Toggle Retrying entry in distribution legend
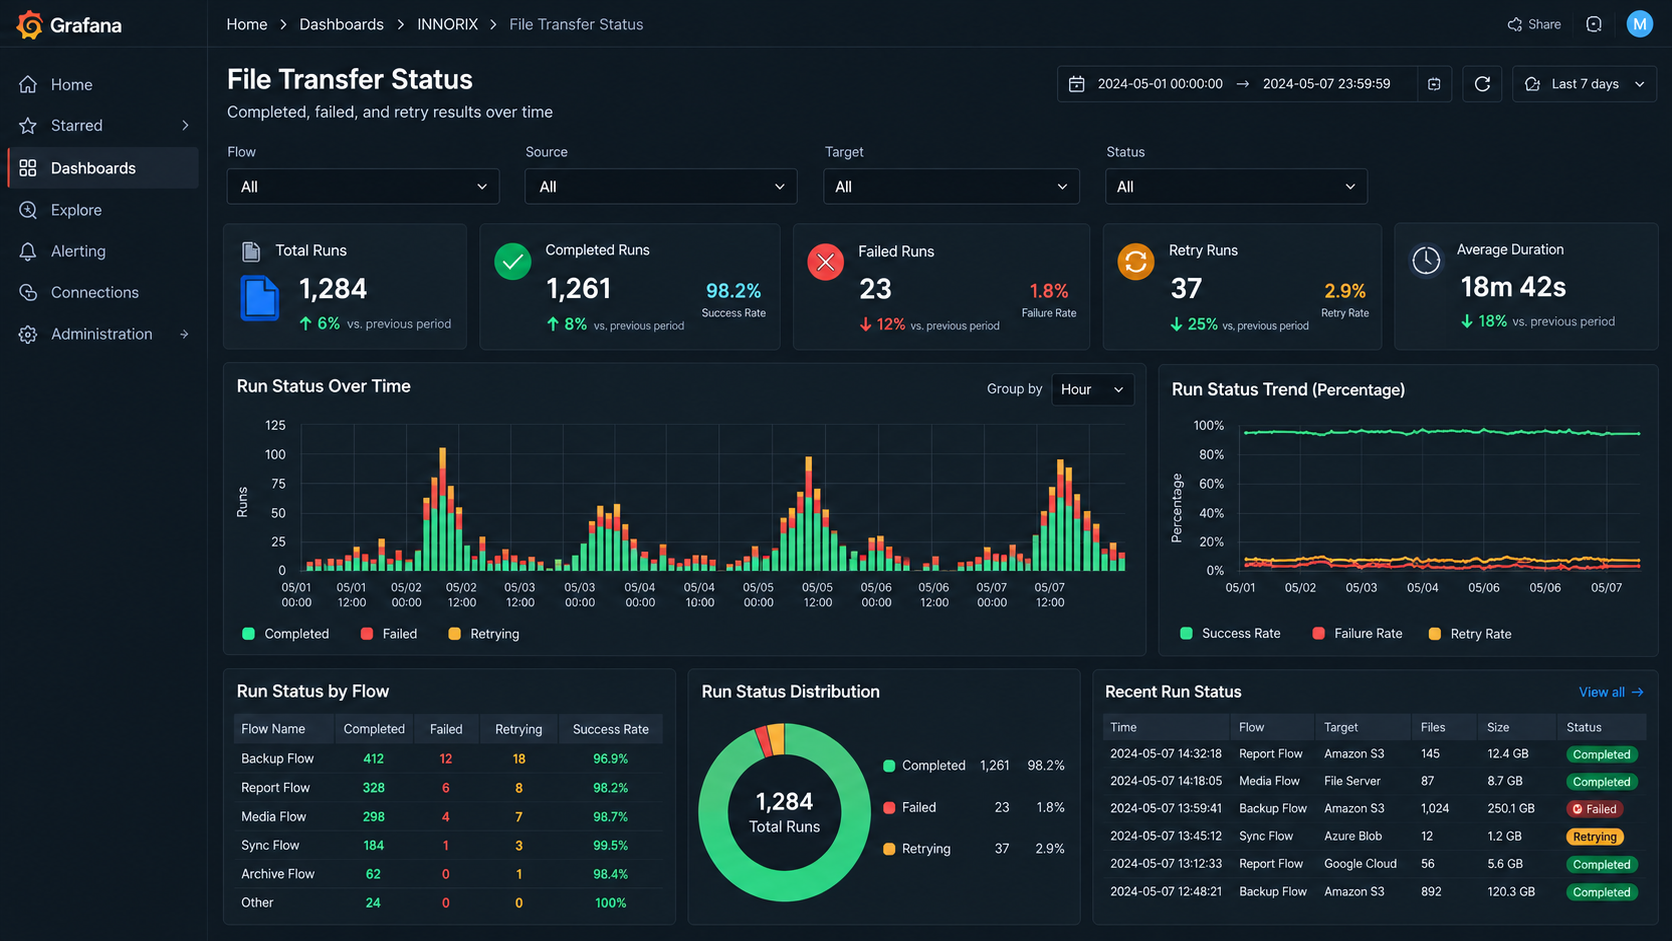Screen dimensions: 1672x941 tap(916, 849)
